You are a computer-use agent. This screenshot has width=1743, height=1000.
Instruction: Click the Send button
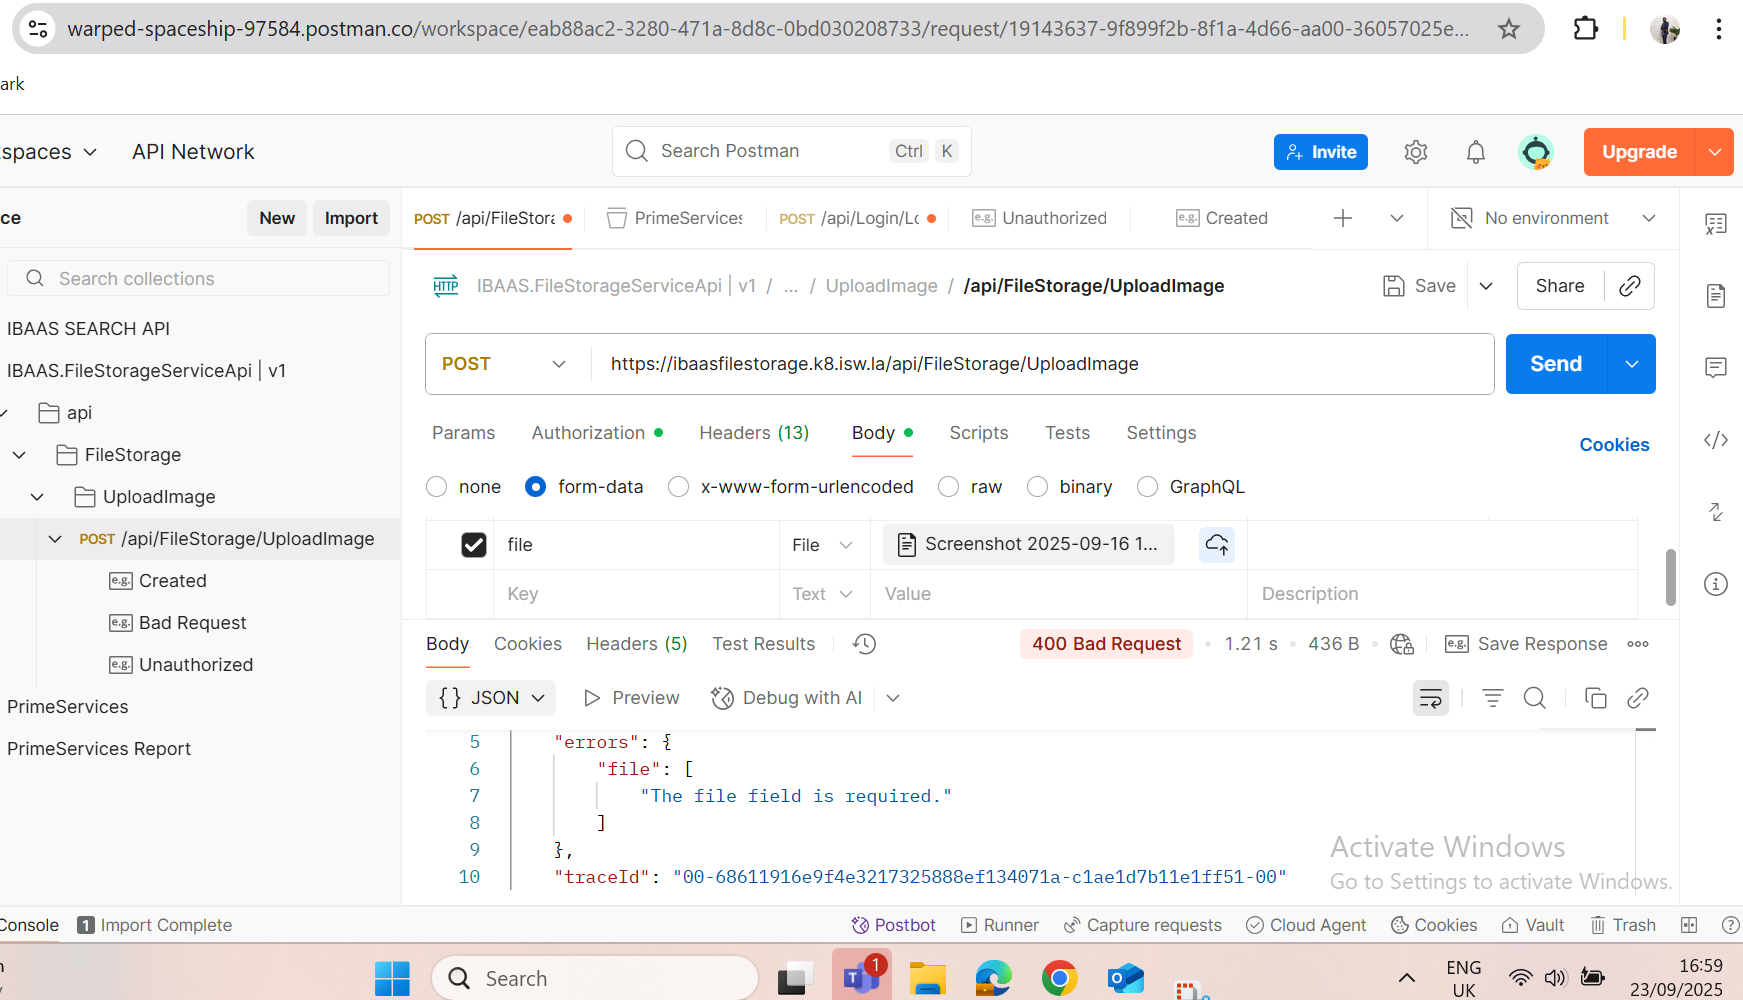pos(1555,364)
